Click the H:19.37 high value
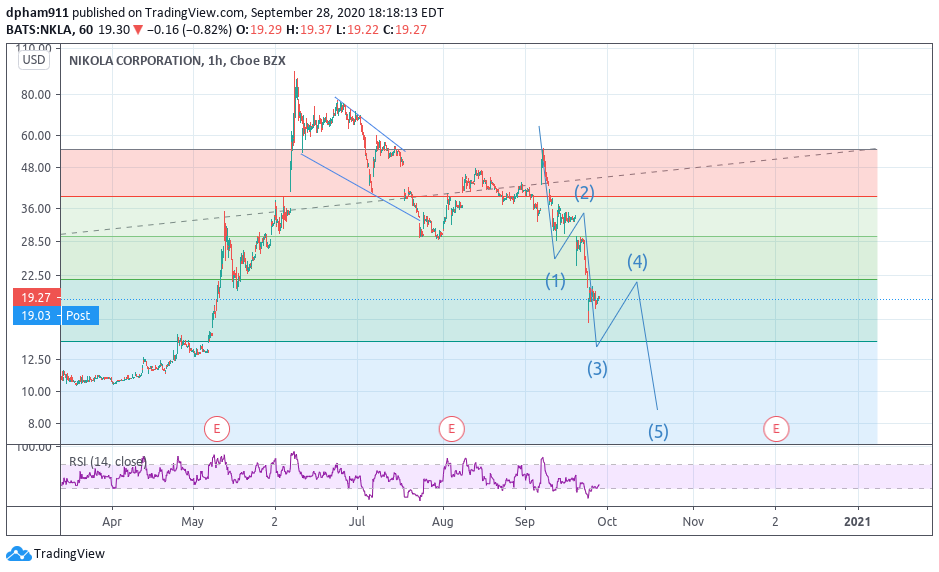 (x=309, y=30)
